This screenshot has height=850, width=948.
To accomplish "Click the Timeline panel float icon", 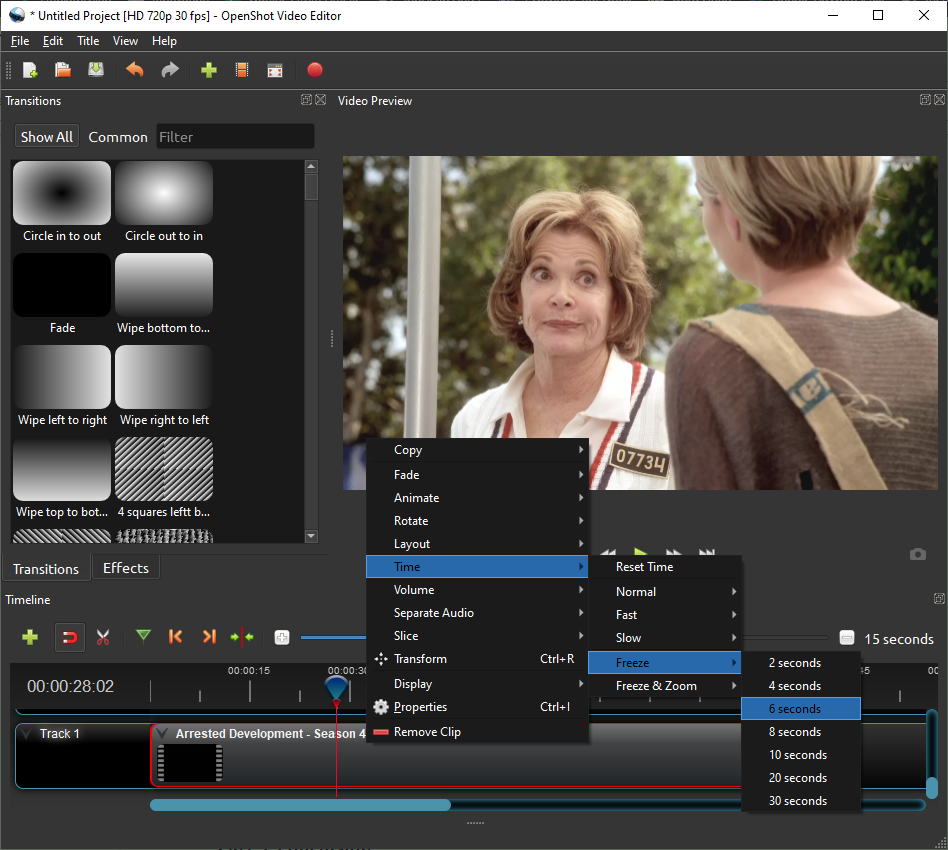I will click(939, 599).
